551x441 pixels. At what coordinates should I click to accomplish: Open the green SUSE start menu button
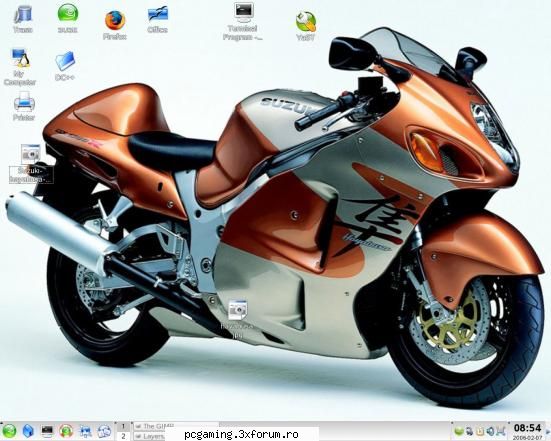(9, 431)
